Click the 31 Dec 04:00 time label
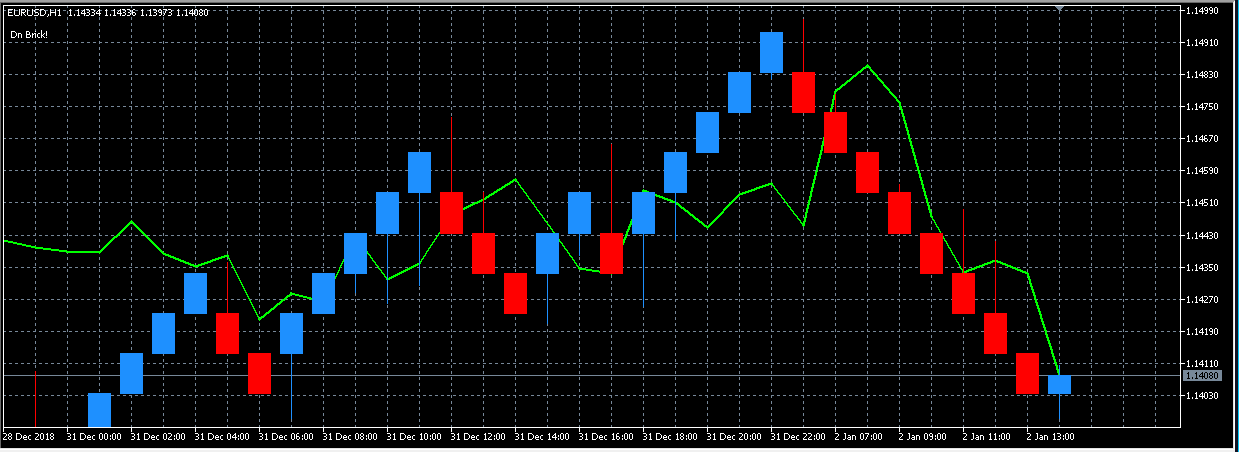Image resolution: width=1239 pixels, height=452 pixels. pyautogui.click(x=222, y=437)
